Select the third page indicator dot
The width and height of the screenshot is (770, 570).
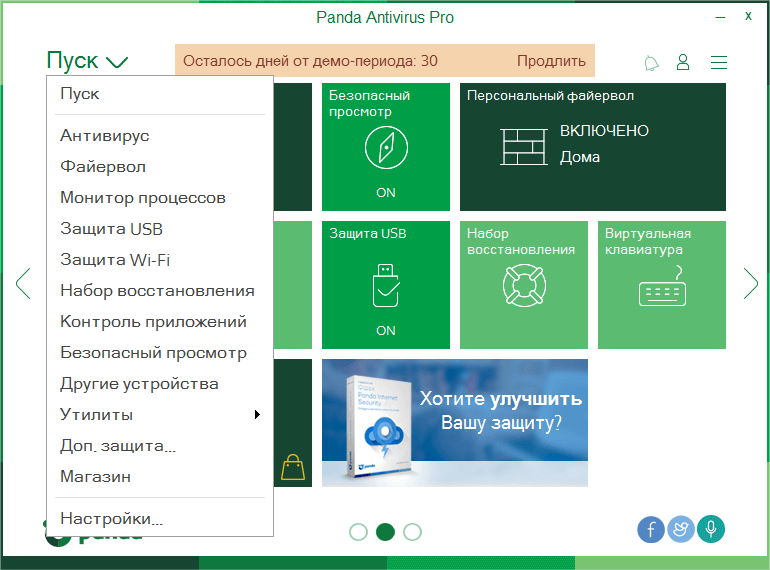tap(412, 532)
